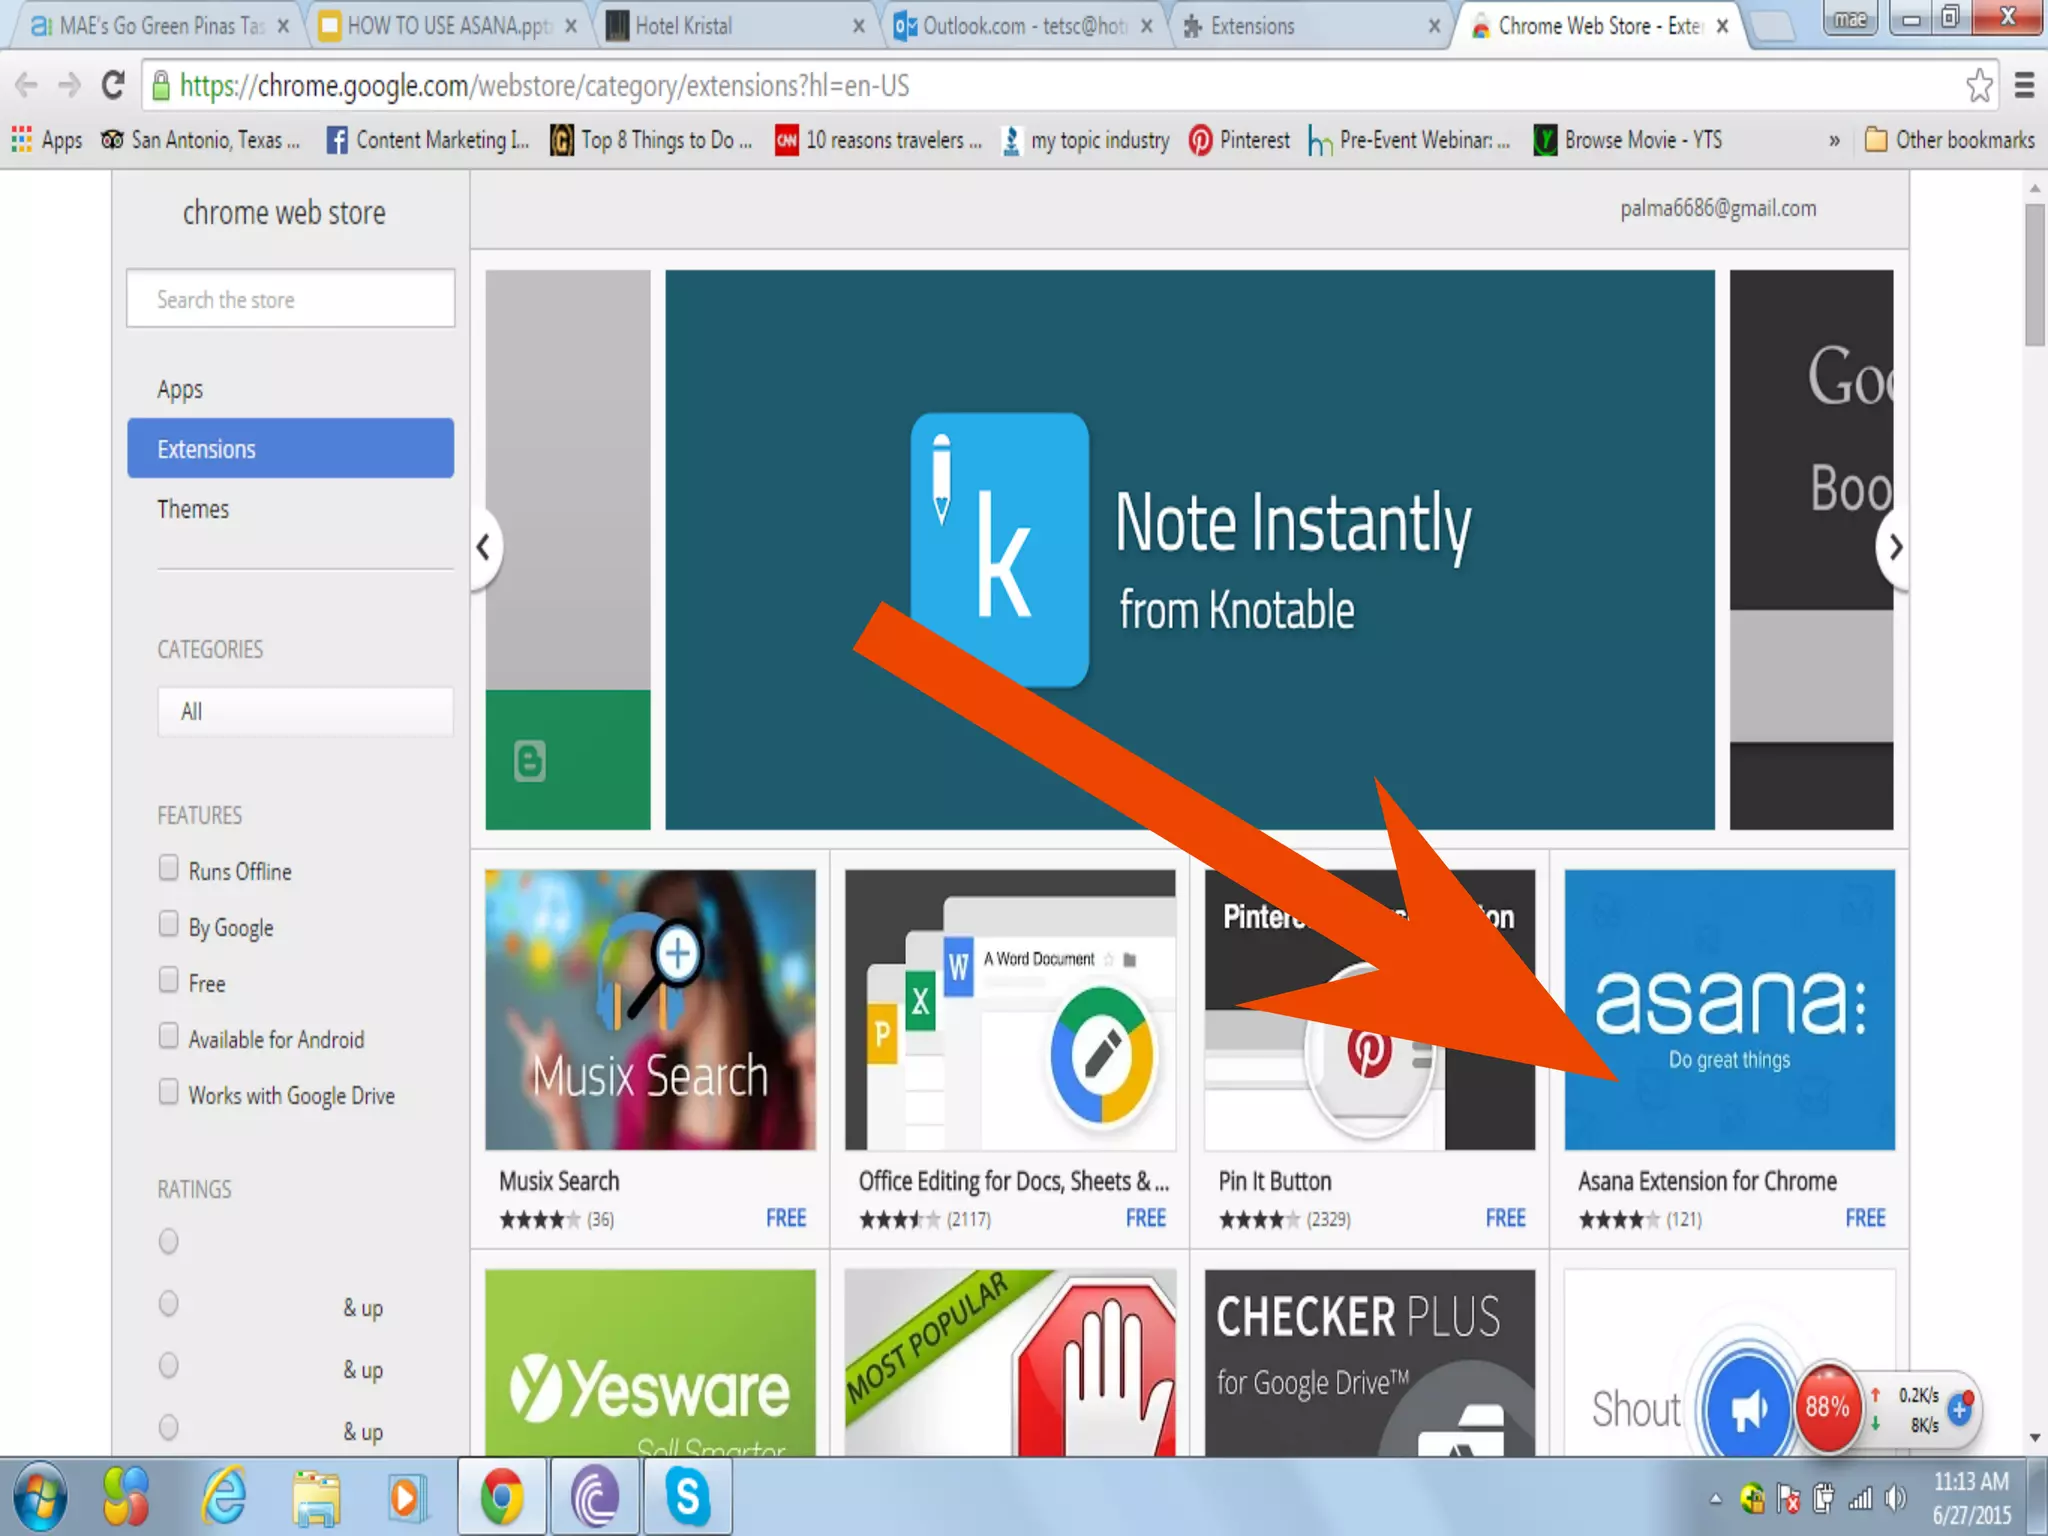Select Themes in the store sidebar

(193, 509)
